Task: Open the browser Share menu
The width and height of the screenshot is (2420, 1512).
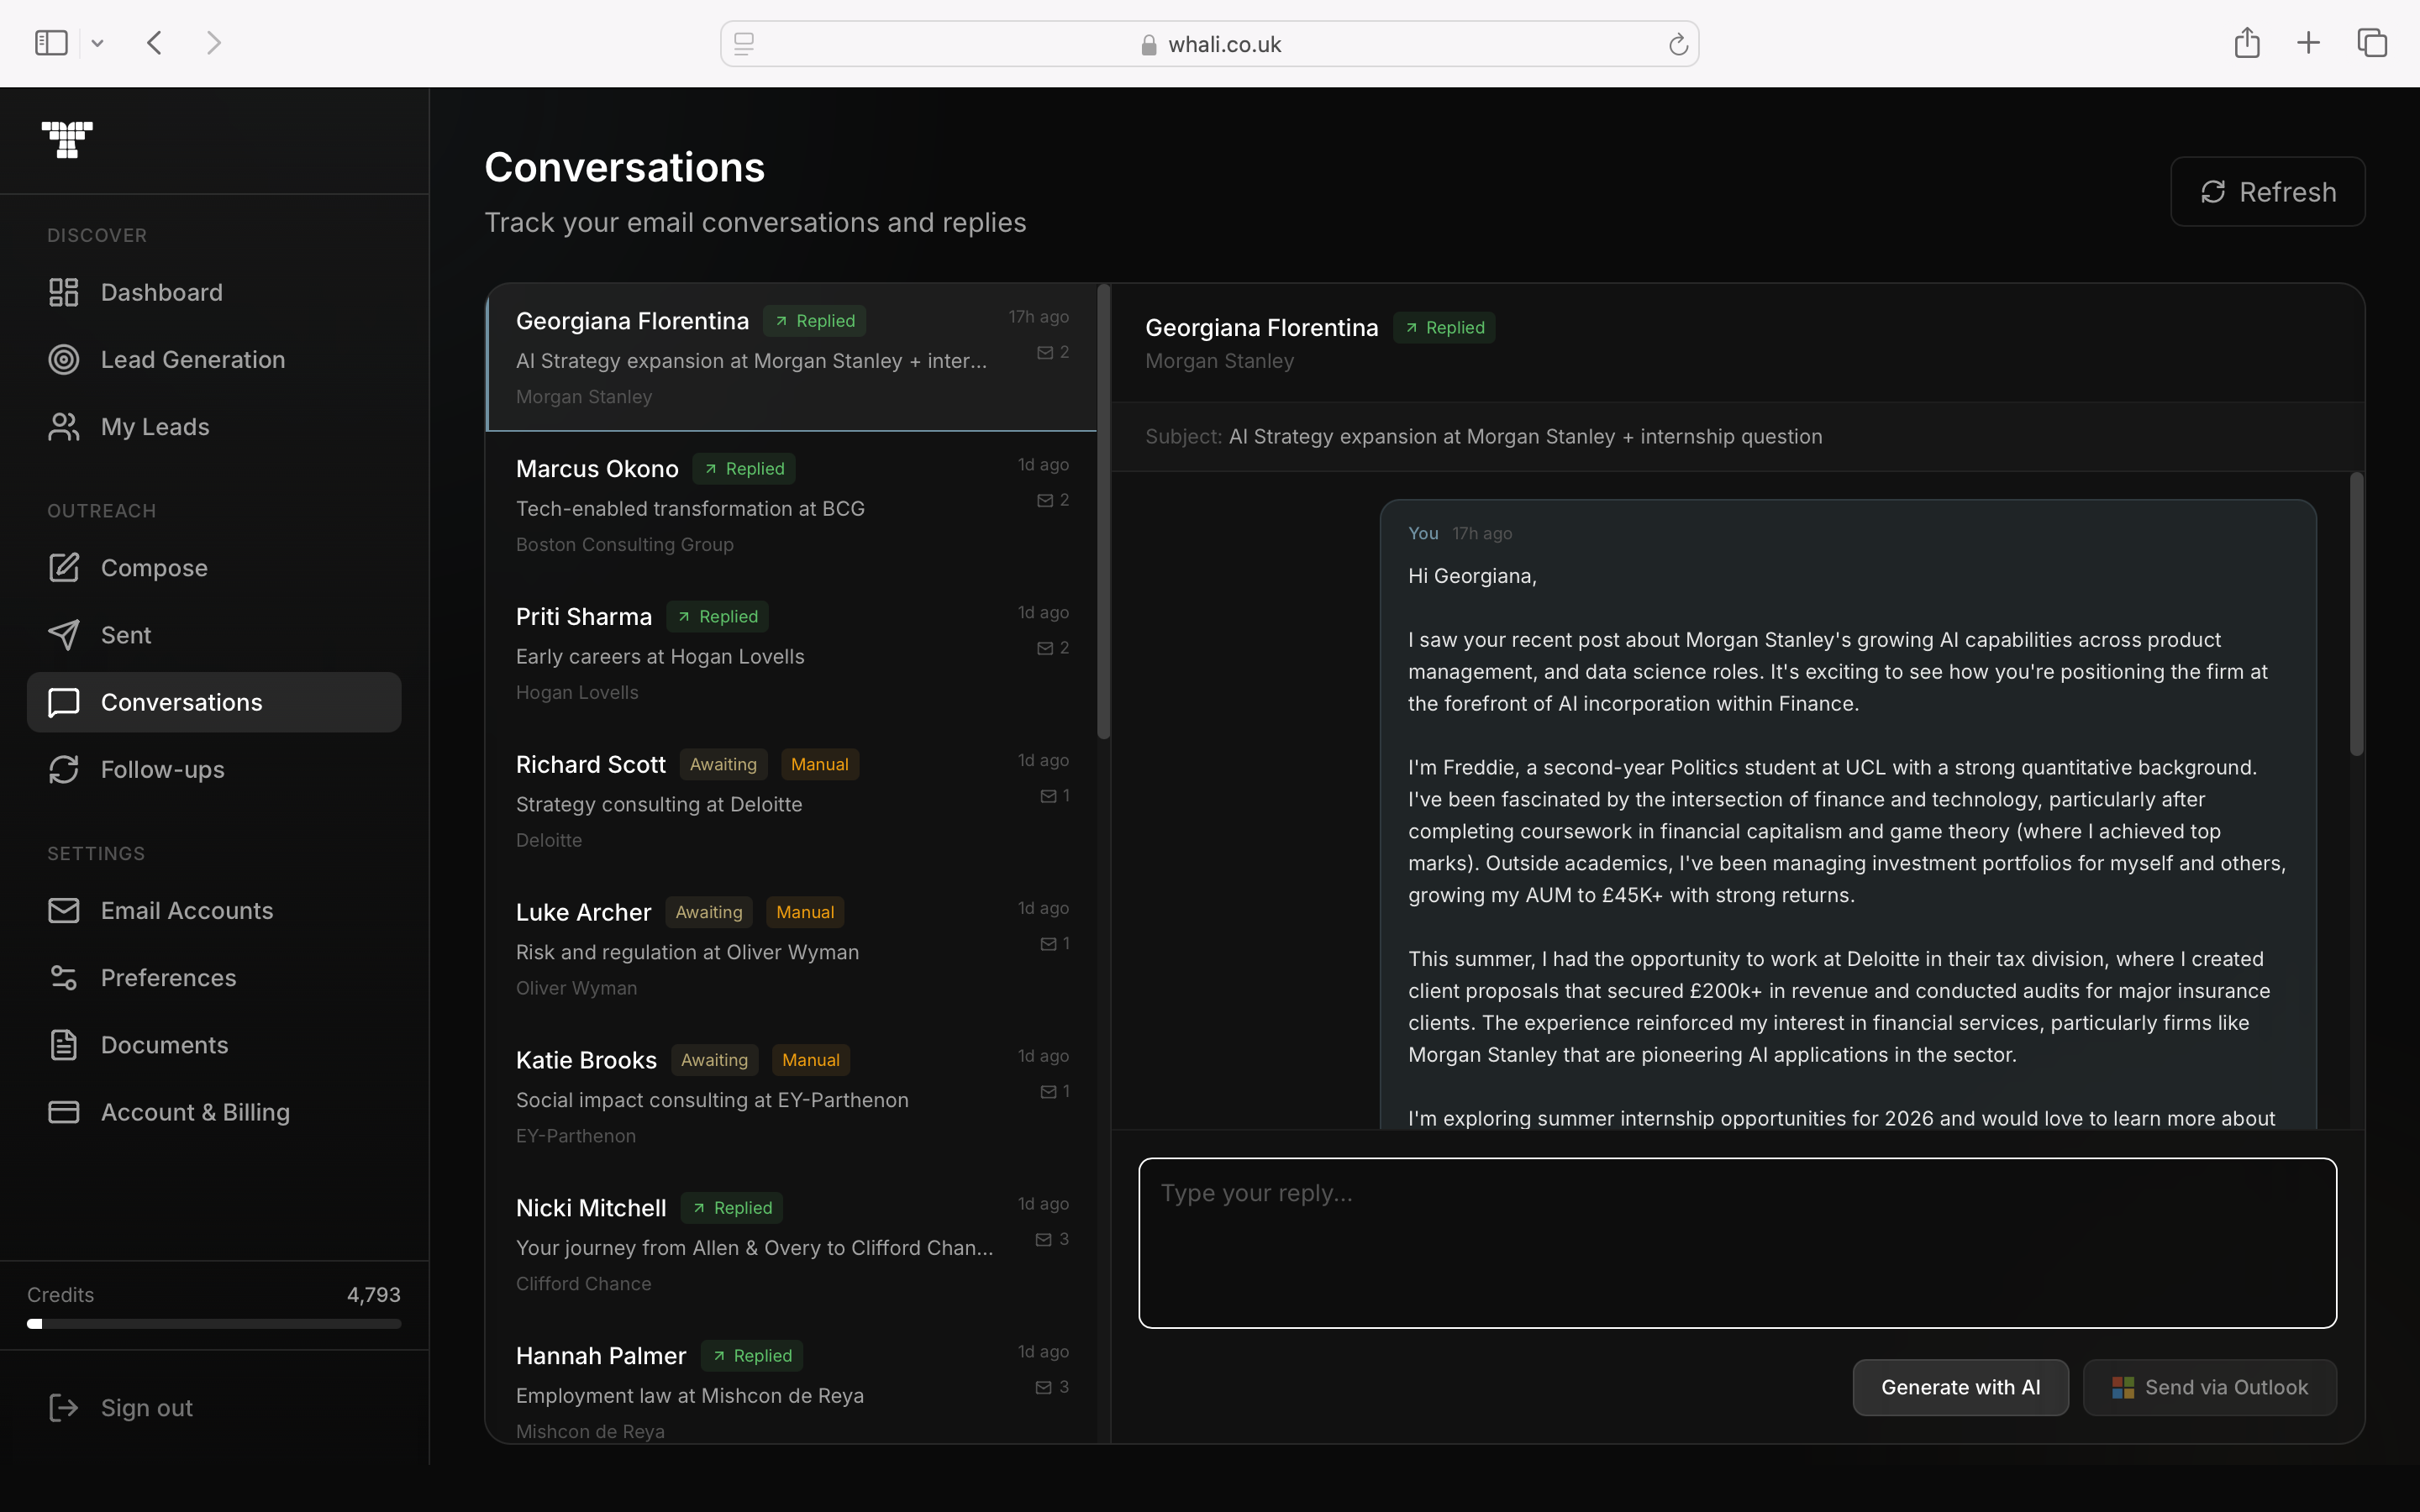Action: click(x=2247, y=43)
